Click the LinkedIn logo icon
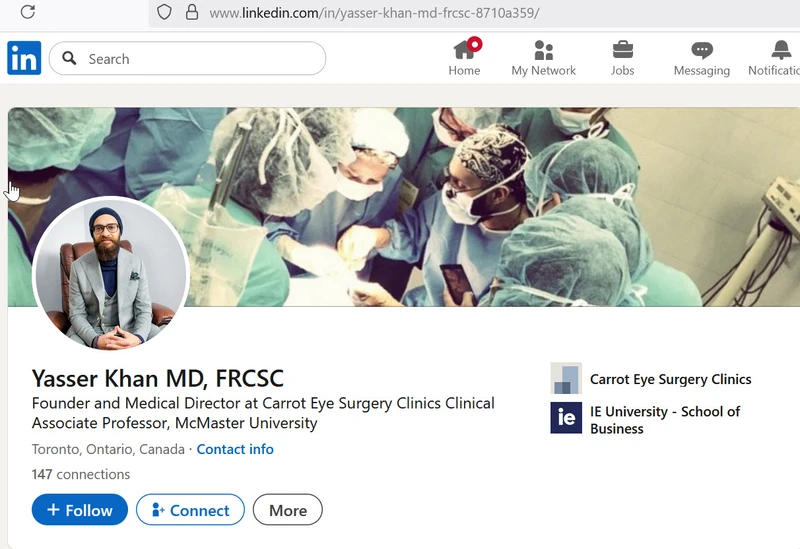Image resolution: width=800 pixels, height=549 pixels. (x=24, y=58)
